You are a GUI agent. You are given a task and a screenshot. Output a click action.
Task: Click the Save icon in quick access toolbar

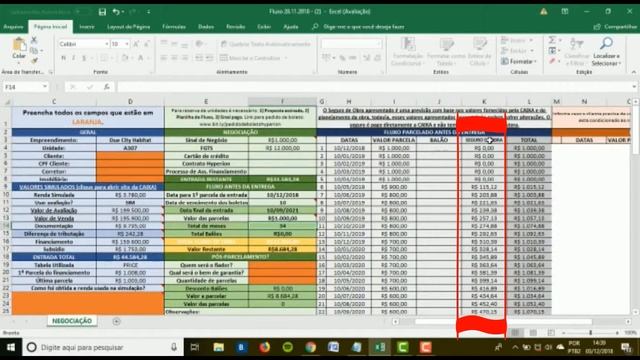pyautogui.click(x=102, y=12)
